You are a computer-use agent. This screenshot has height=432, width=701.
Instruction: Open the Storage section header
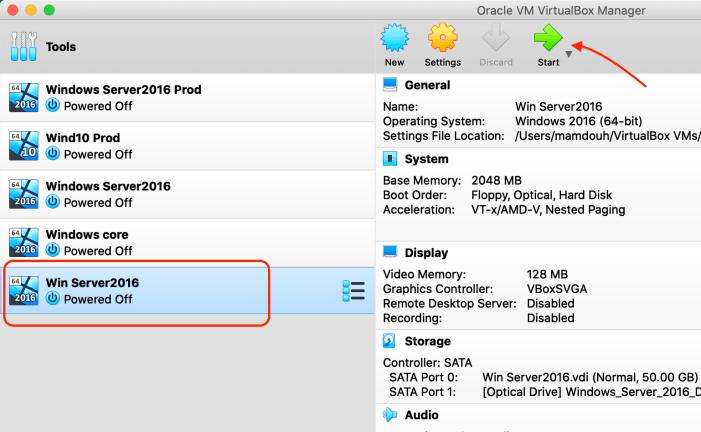pyautogui.click(x=427, y=341)
